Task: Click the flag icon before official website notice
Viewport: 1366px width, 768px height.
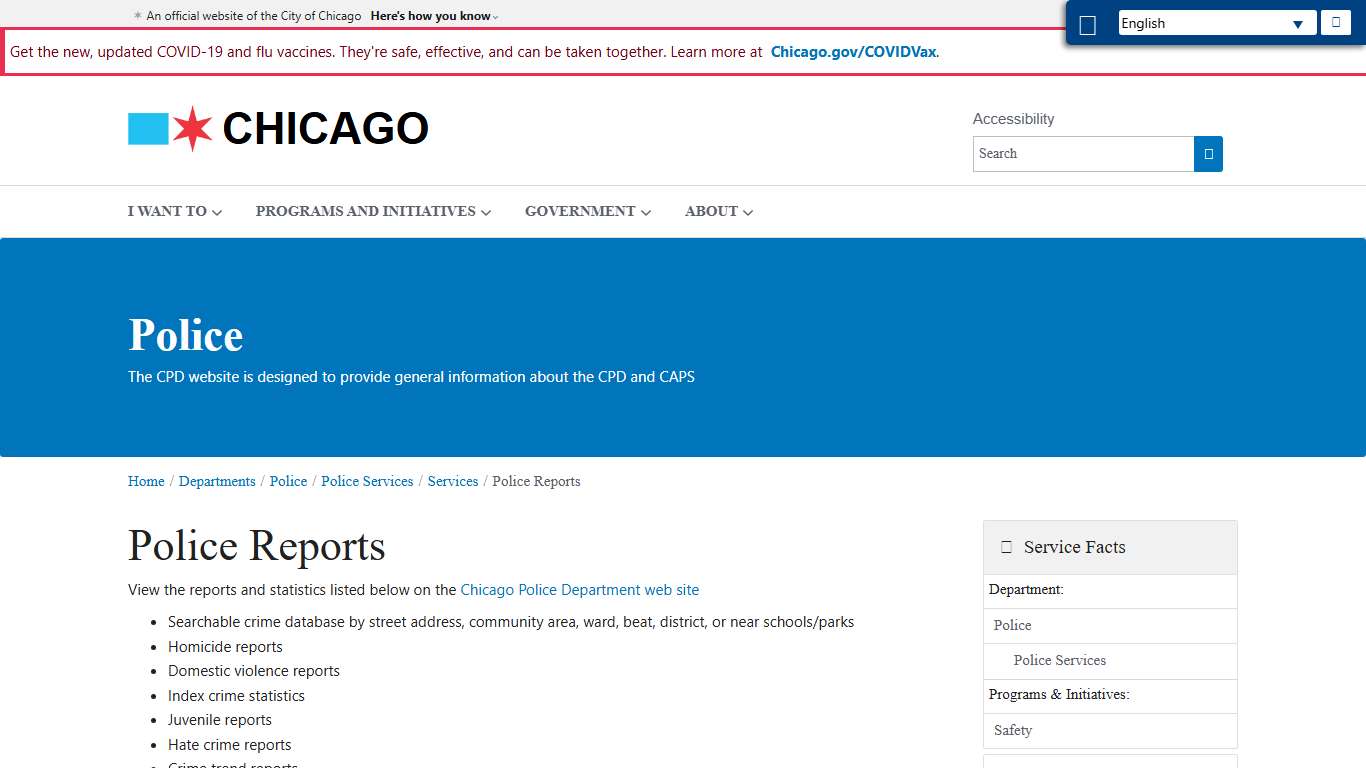Action: tap(136, 15)
